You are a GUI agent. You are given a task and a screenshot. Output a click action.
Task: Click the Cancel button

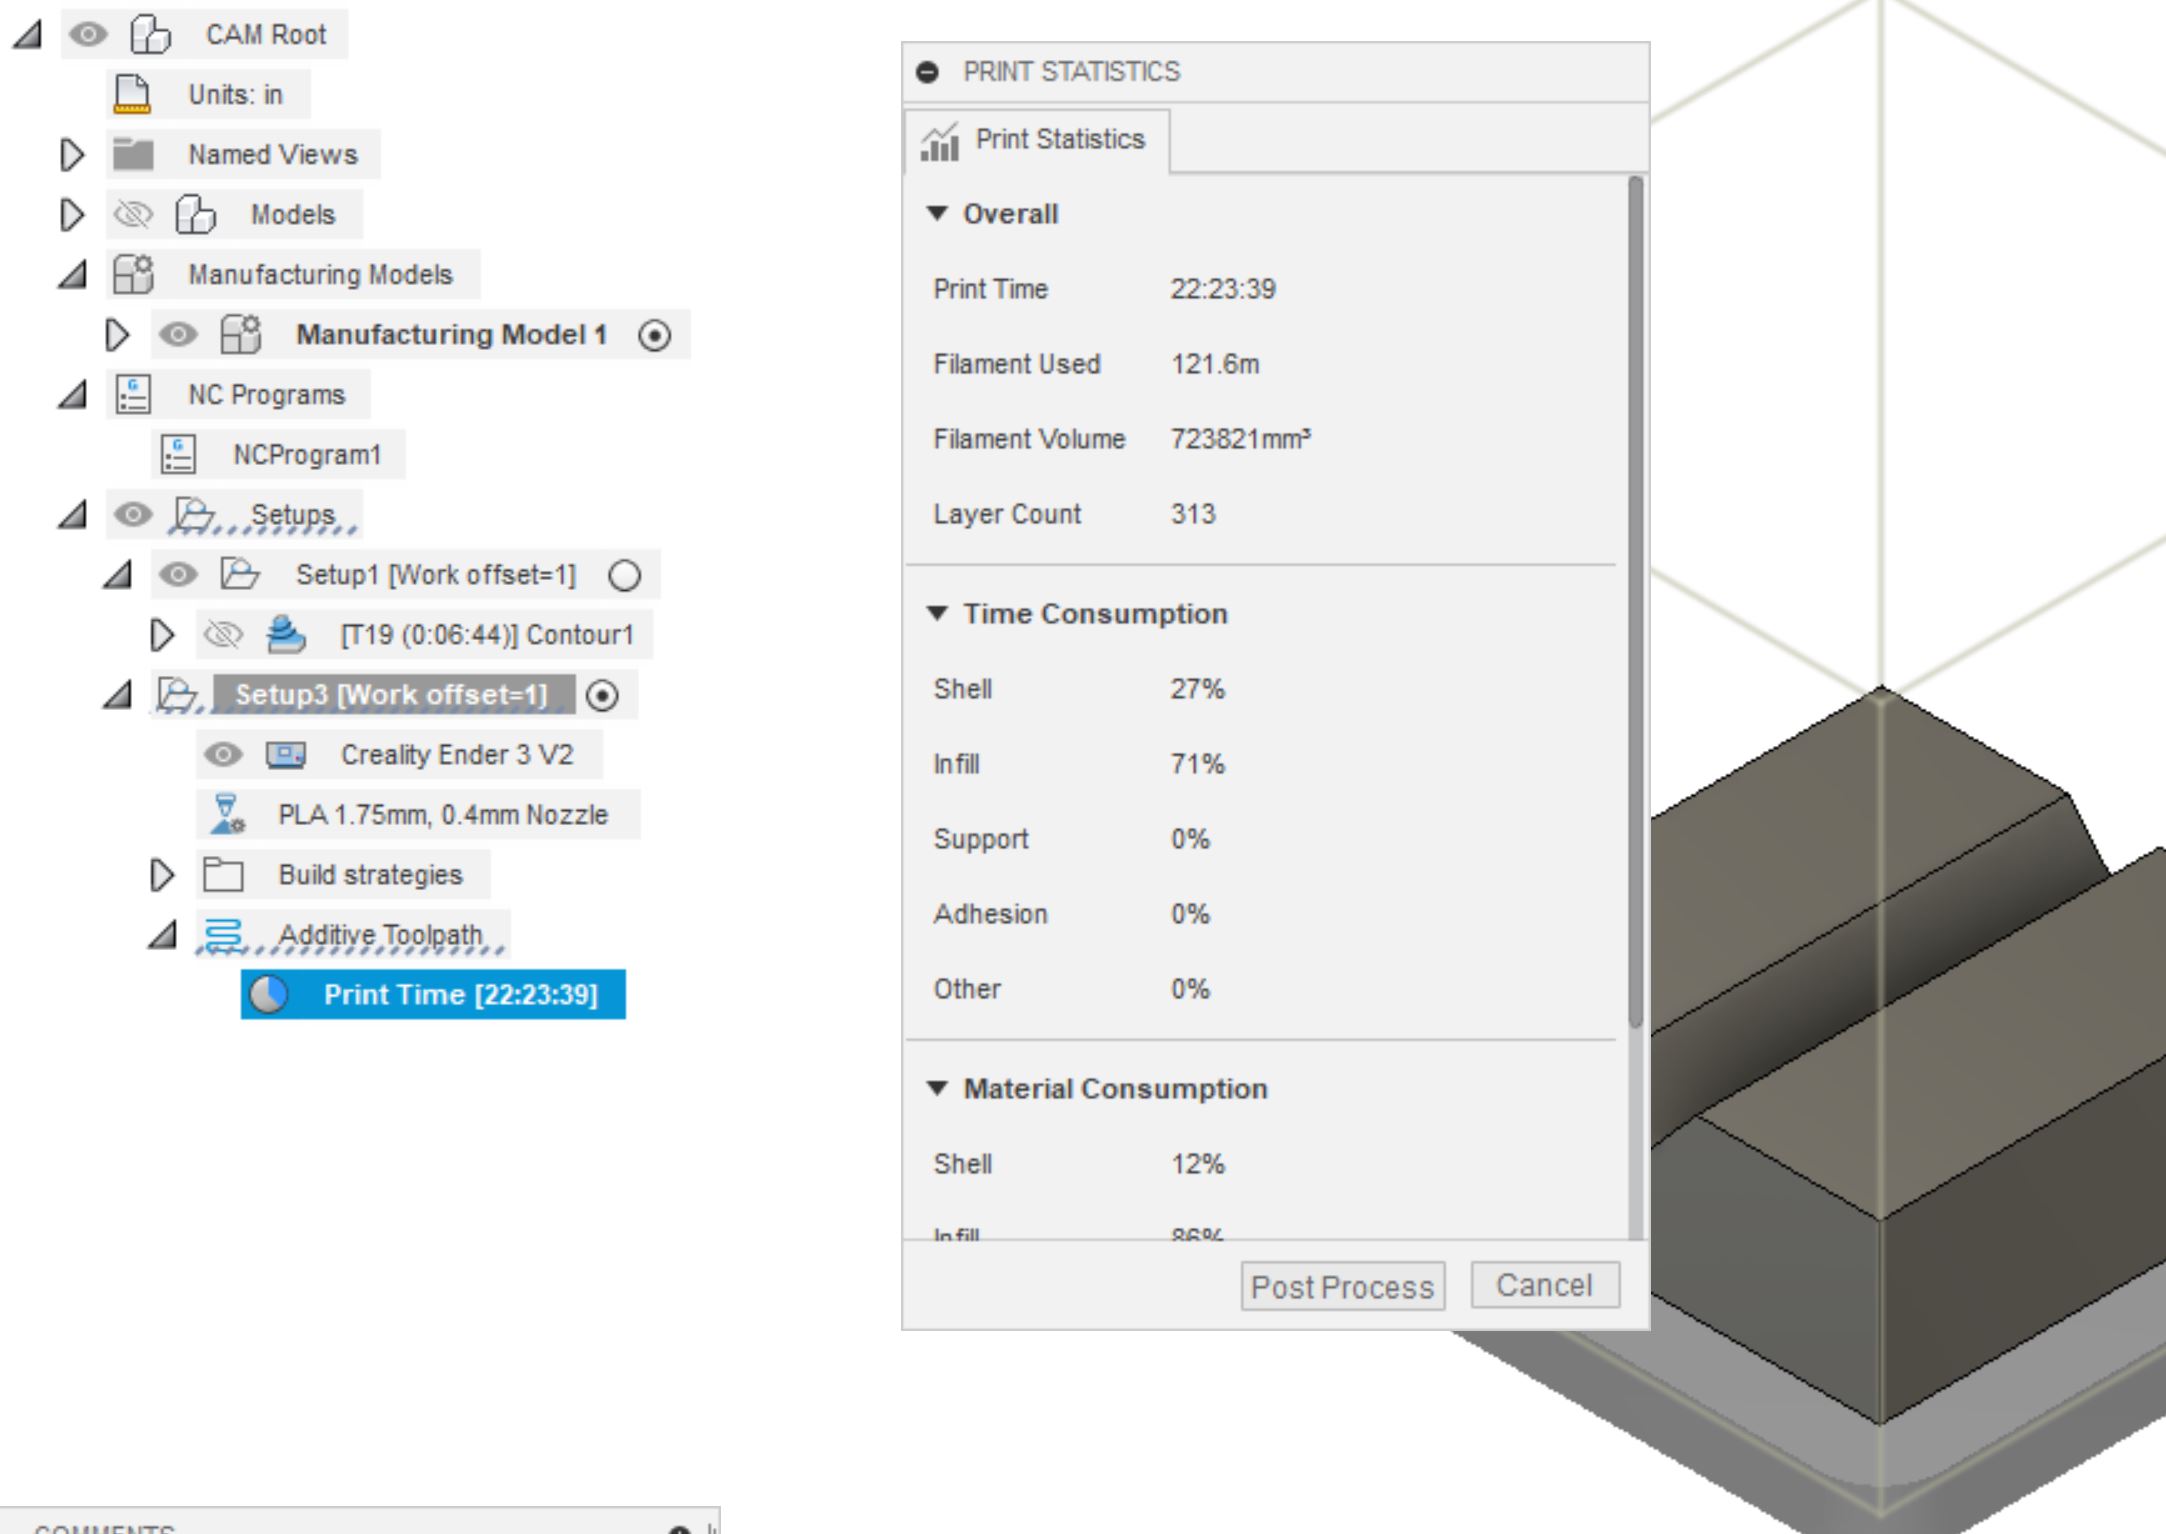[x=1544, y=1285]
